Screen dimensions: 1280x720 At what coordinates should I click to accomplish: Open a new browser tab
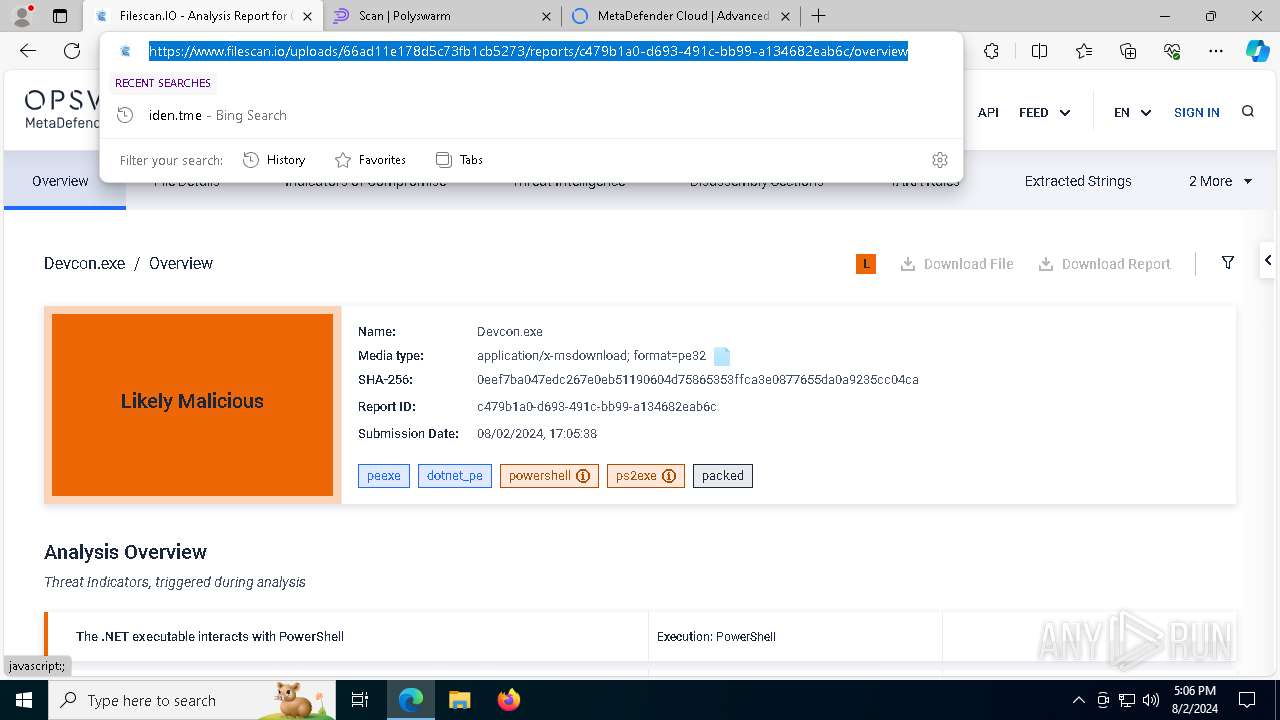click(x=818, y=16)
